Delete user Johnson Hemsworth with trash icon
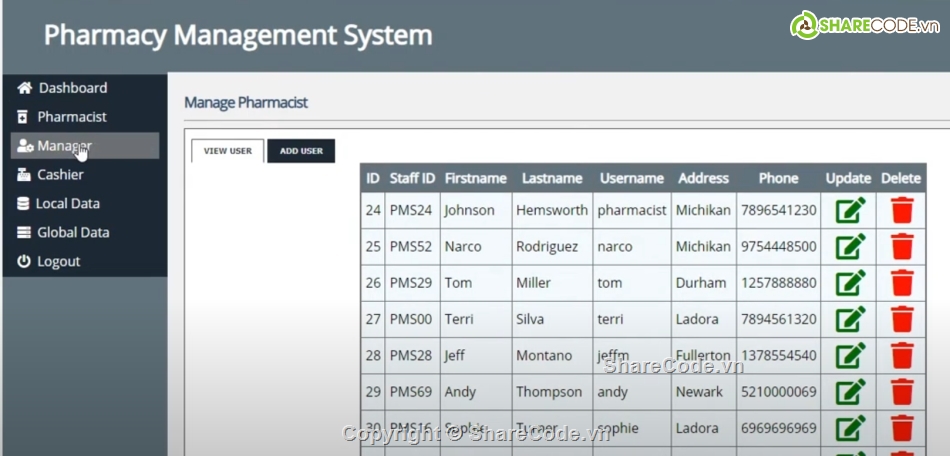 click(902, 210)
